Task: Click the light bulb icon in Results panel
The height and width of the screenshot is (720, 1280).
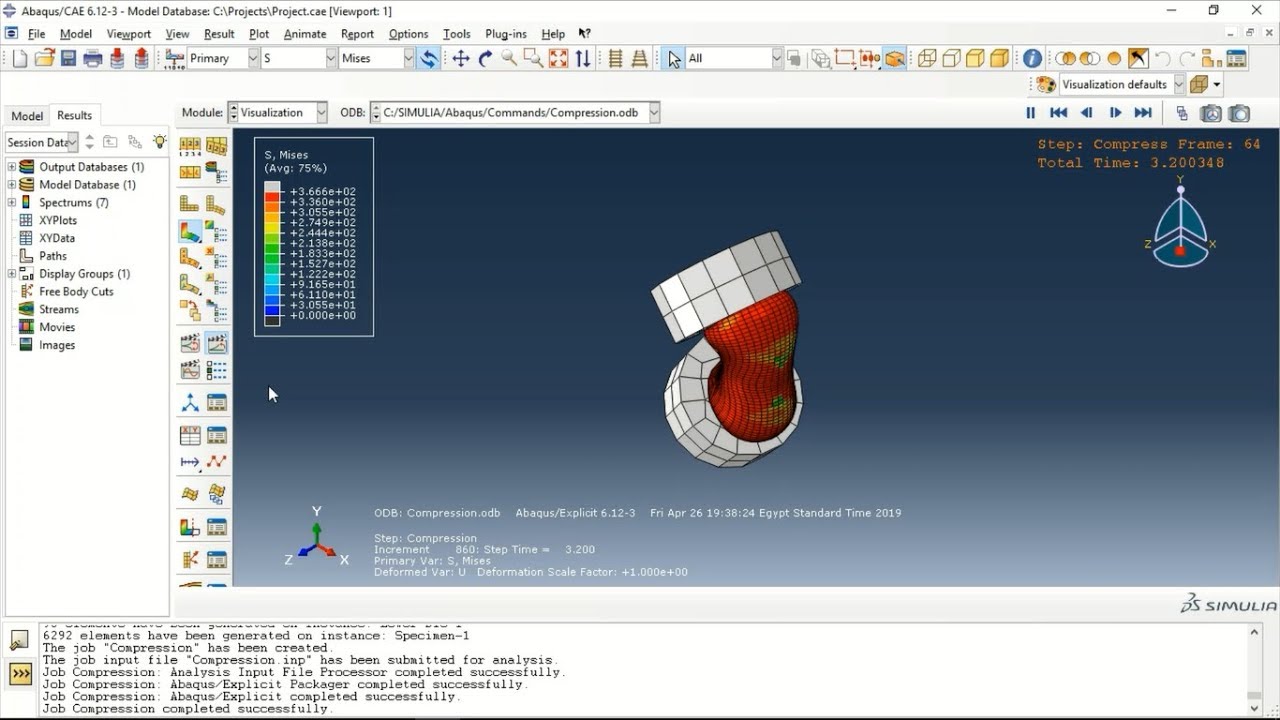Action: pyautogui.click(x=159, y=142)
